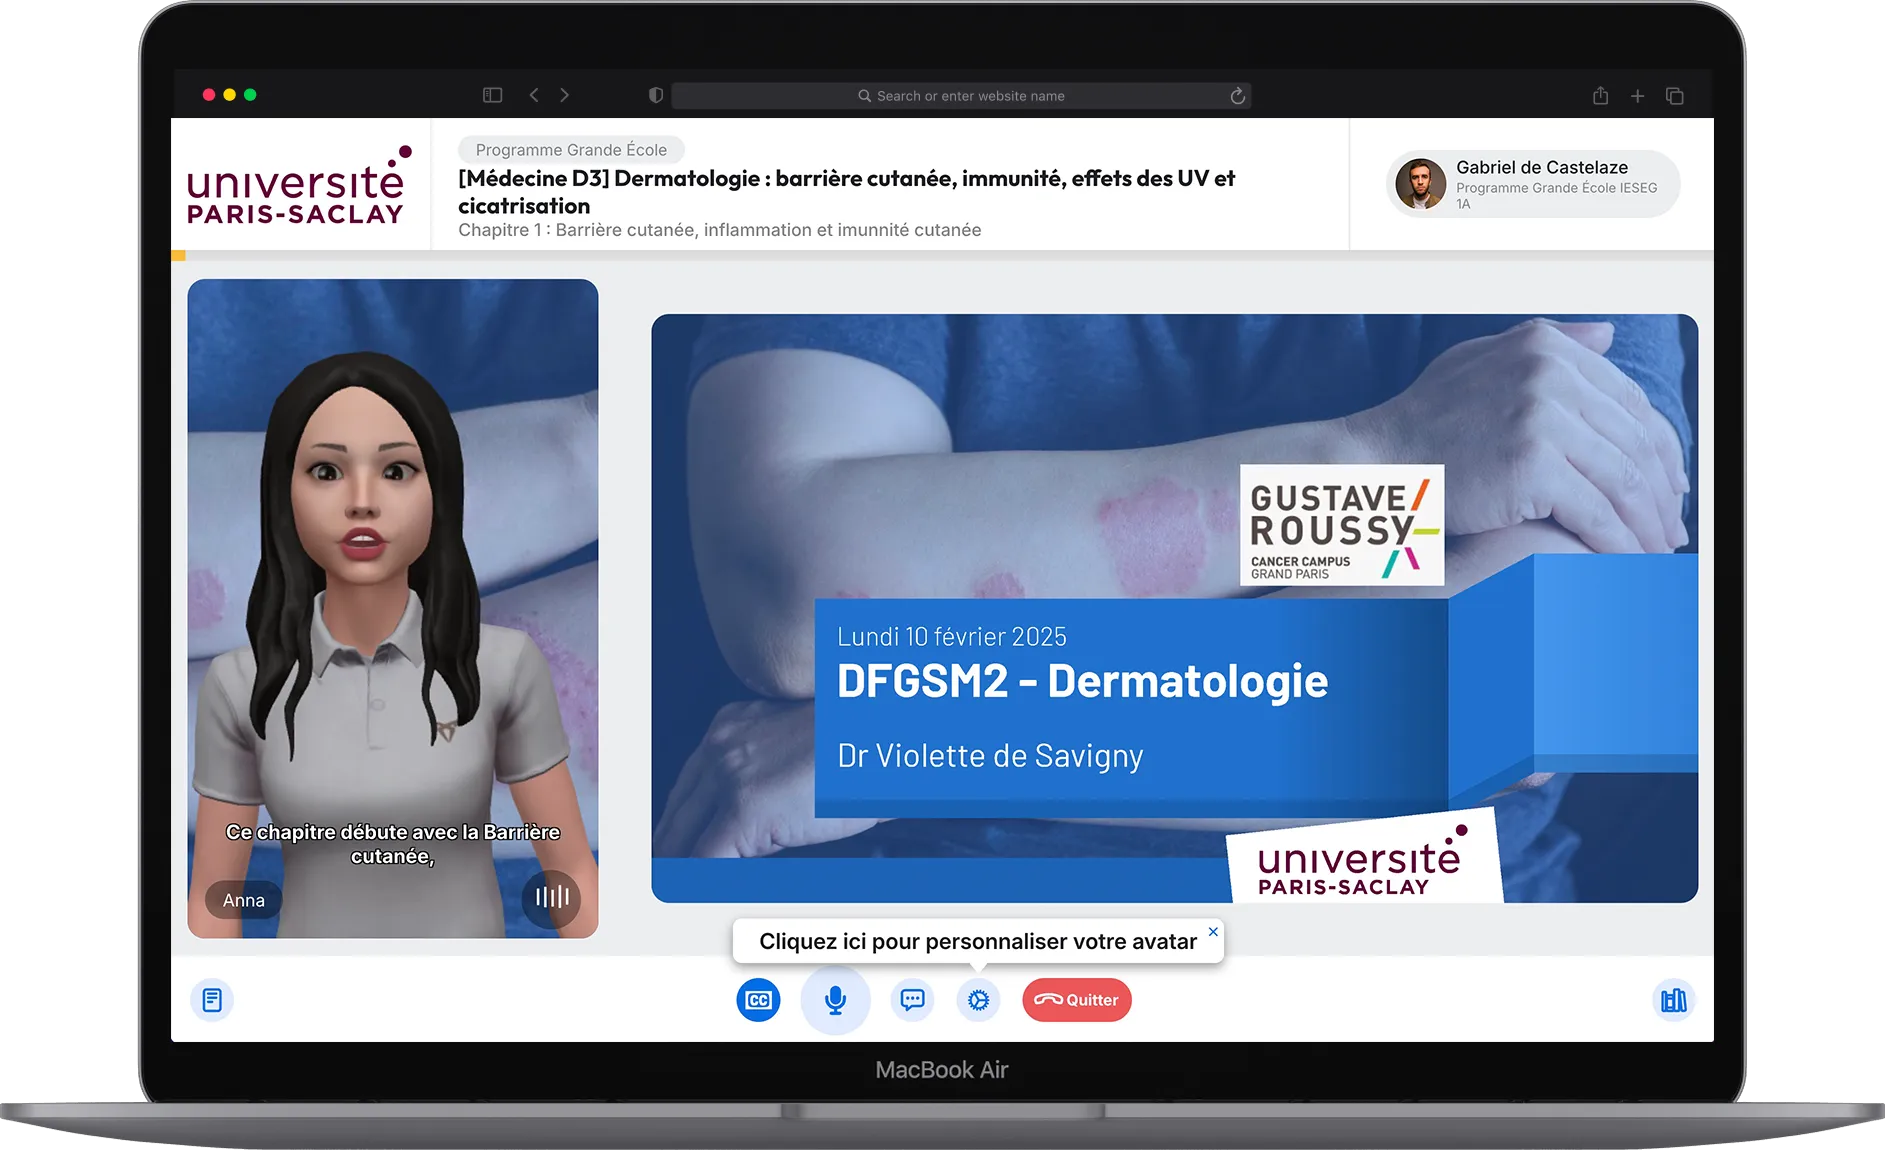Show browser tab overview
1885x1150 pixels.
click(1675, 96)
